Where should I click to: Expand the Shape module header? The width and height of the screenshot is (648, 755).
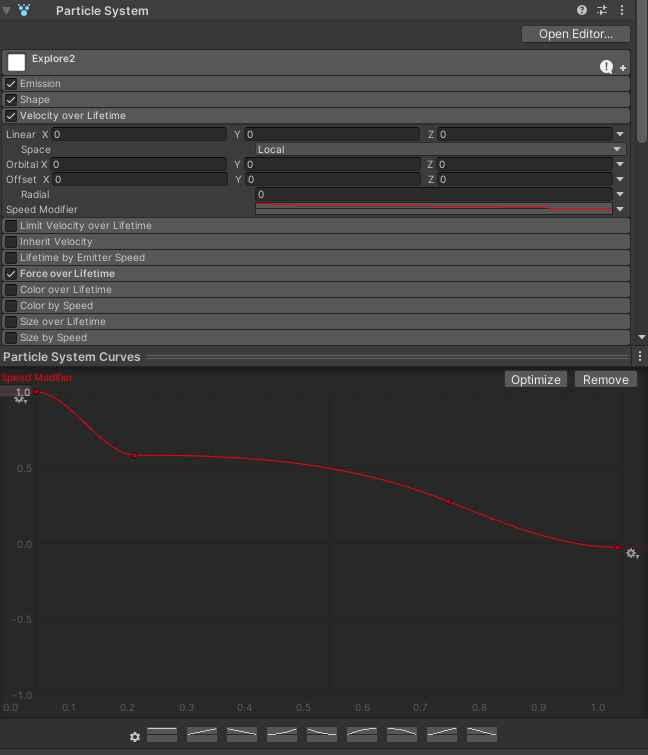316,100
